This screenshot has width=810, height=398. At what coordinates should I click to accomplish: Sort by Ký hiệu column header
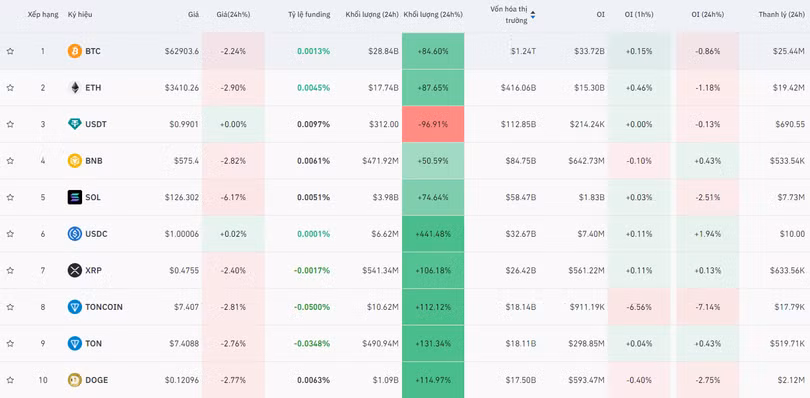pyautogui.click(x=79, y=14)
